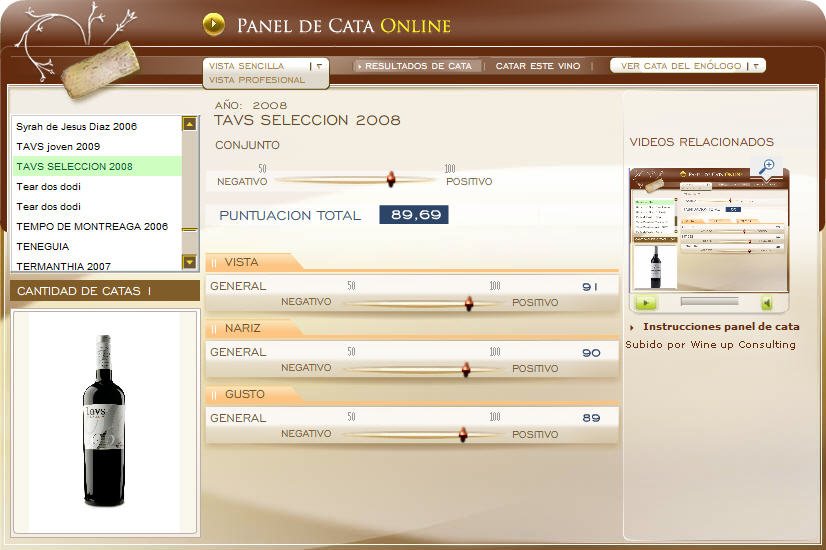Screen dimensions: 826x550
Task: Open the Ver Cata del Enólogo dropdown
Action: (687, 66)
